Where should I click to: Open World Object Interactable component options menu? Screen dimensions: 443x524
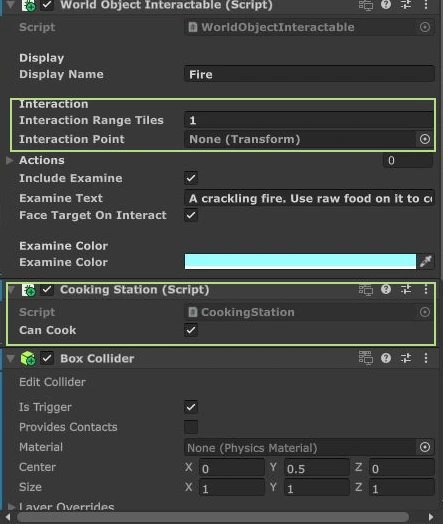(x=426, y=5)
